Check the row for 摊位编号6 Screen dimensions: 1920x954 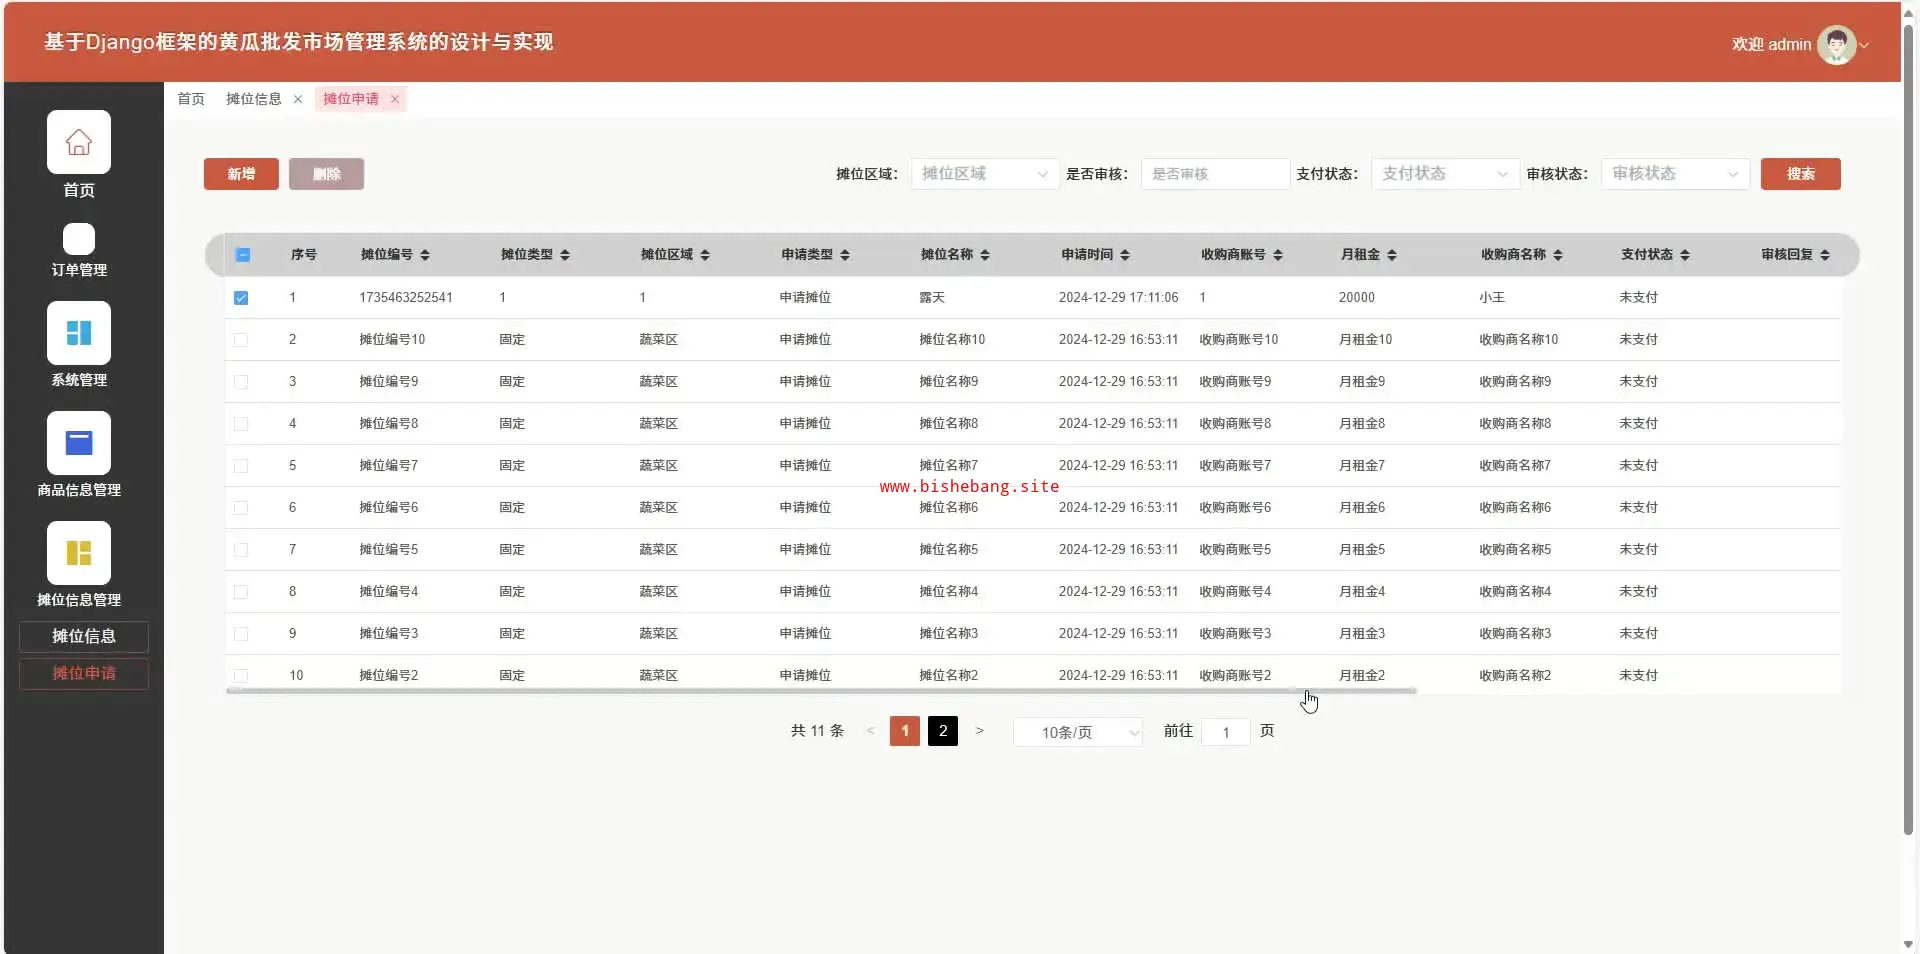pos(241,508)
